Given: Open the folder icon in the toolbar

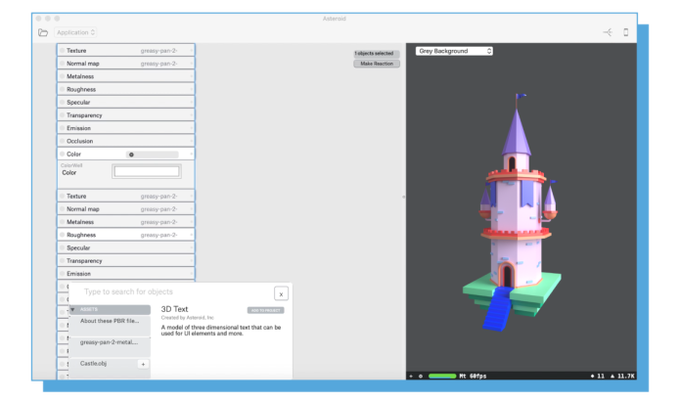Looking at the screenshot, I should tap(43, 32).
